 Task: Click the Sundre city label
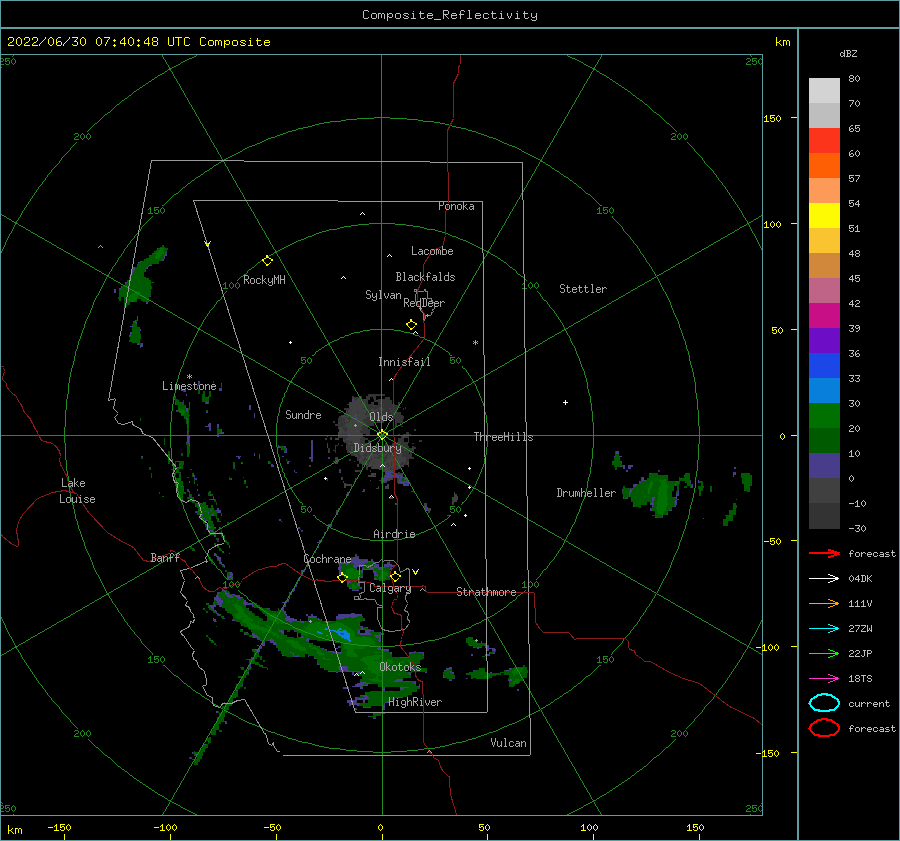(303, 414)
